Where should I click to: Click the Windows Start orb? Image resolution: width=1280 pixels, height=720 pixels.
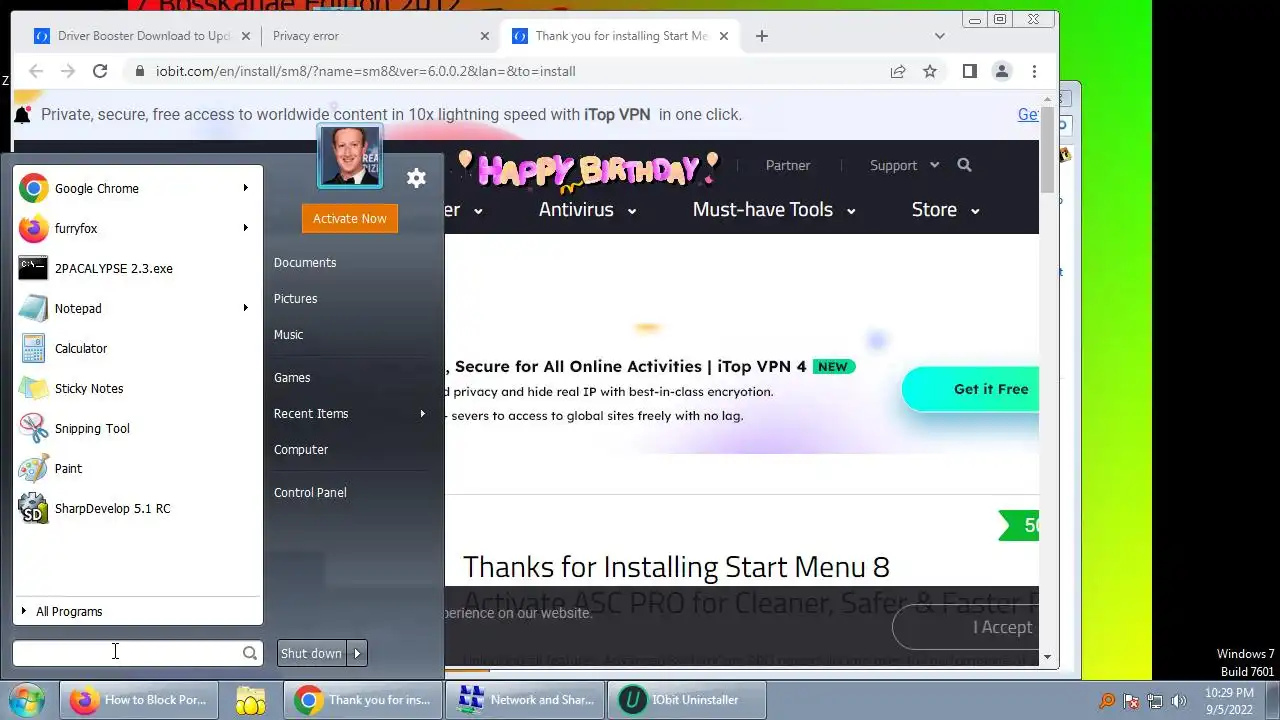26,700
